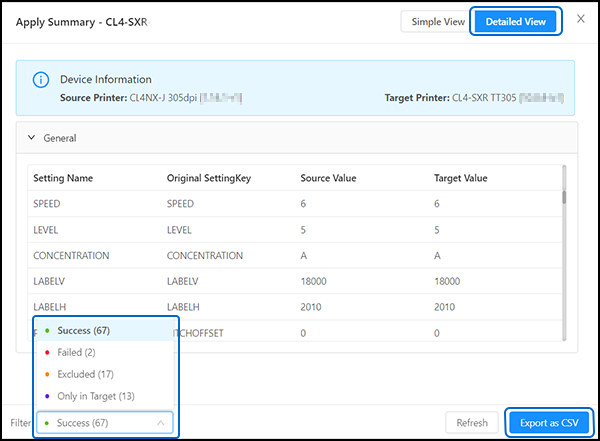
Task: Click the Refresh button
Action: [472, 423]
